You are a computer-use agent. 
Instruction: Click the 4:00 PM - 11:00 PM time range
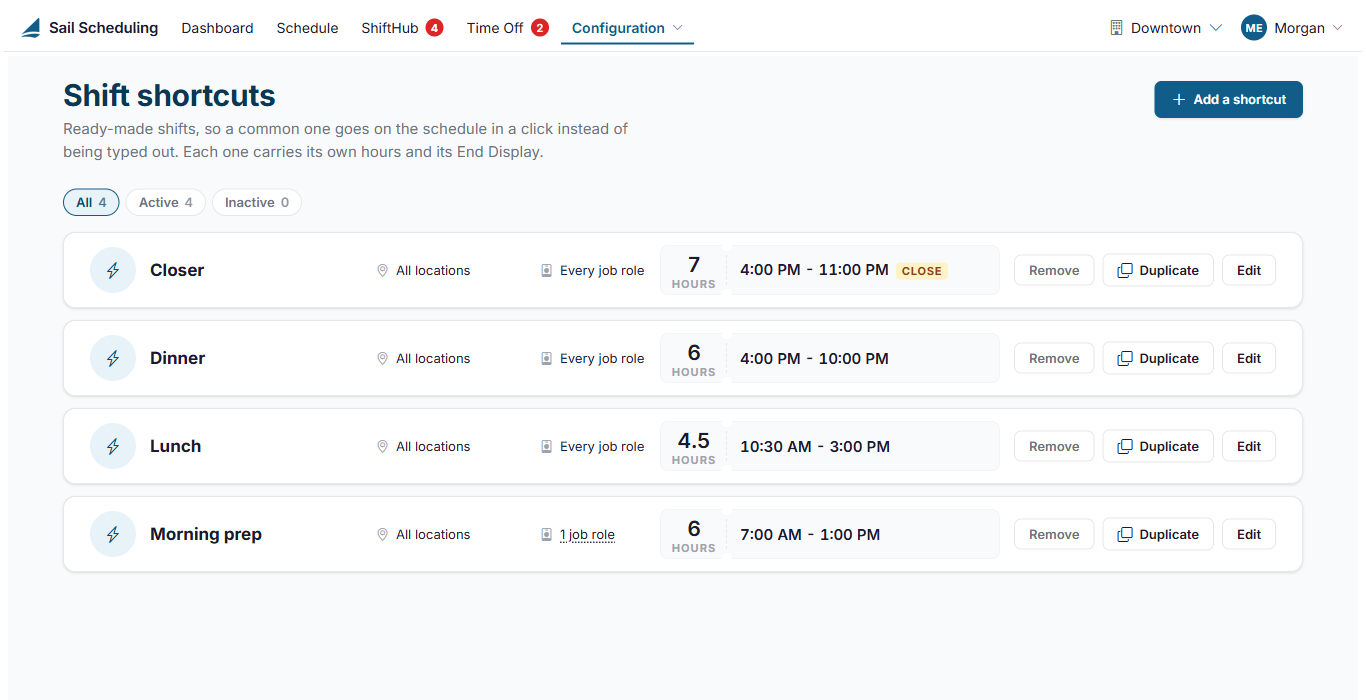tap(814, 270)
